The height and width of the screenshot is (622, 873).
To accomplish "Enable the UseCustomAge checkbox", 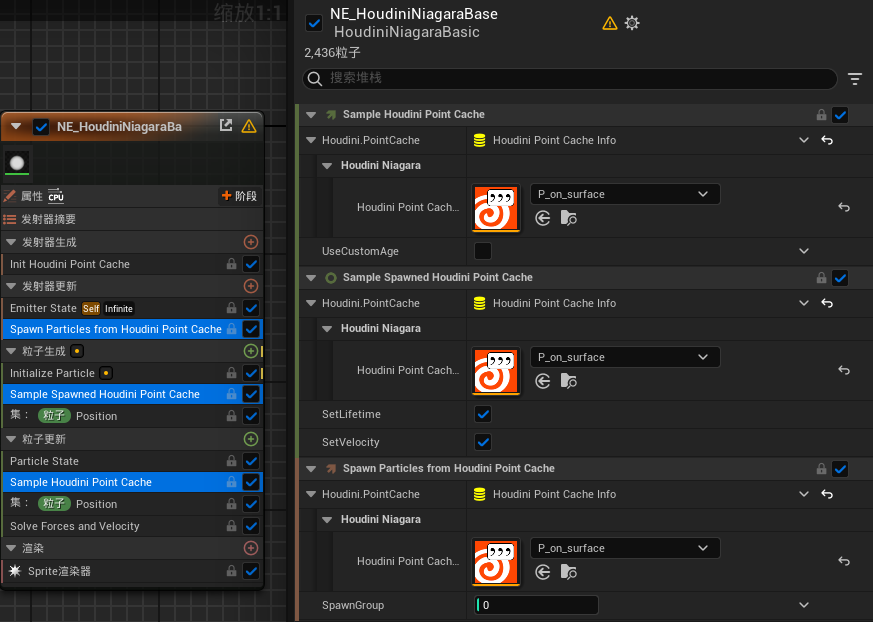I will [x=483, y=251].
